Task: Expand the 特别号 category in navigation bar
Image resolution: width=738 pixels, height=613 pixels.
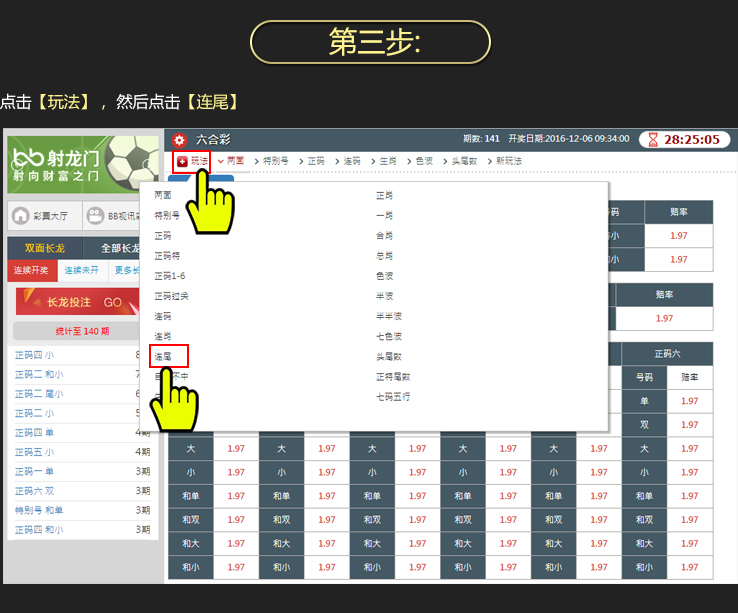Action: click(x=271, y=161)
